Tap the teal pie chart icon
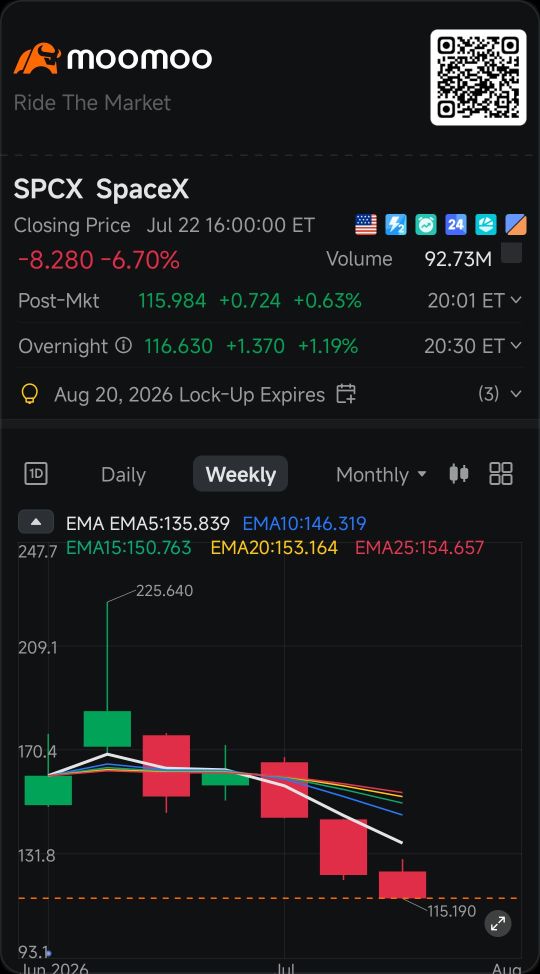Screen dimensions: 540x974 [x=486, y=224]
